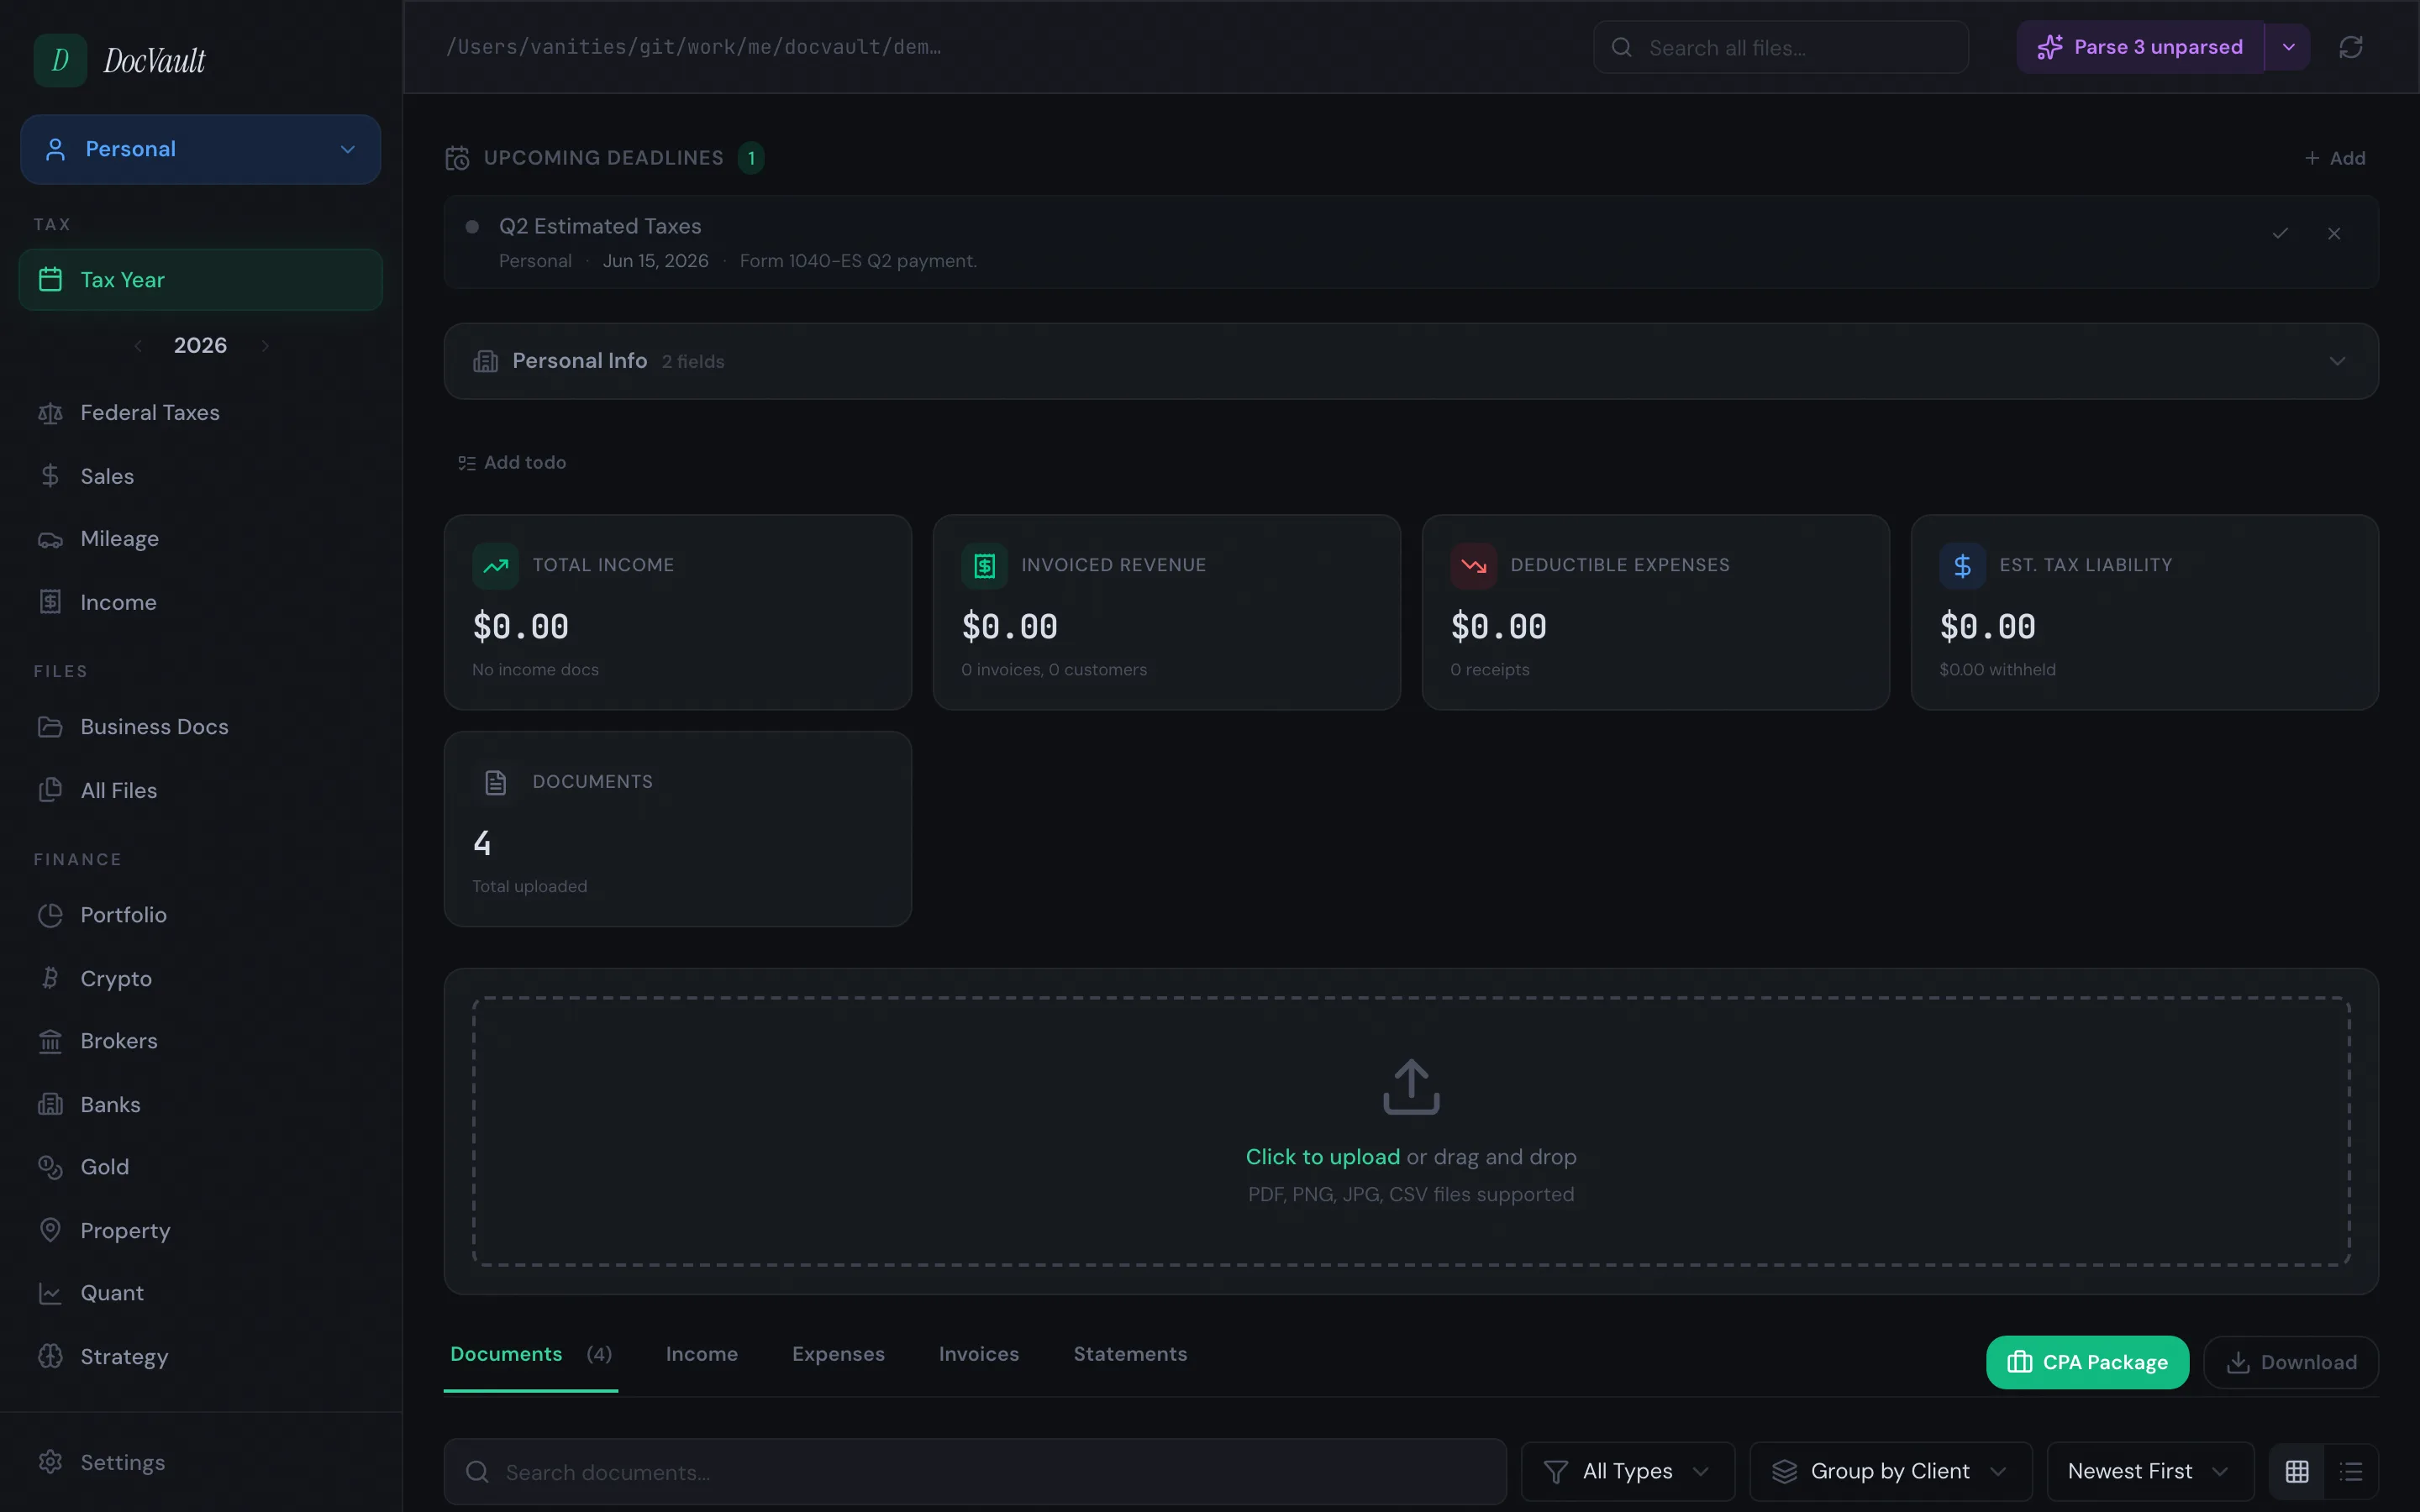
Task: Focus the Search all files field
Action: (1780, 47)
